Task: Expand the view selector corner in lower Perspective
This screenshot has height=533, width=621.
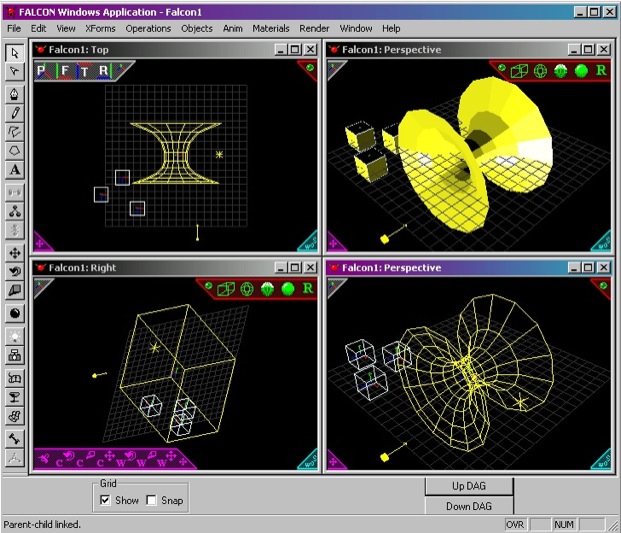Action: (335, 286)
